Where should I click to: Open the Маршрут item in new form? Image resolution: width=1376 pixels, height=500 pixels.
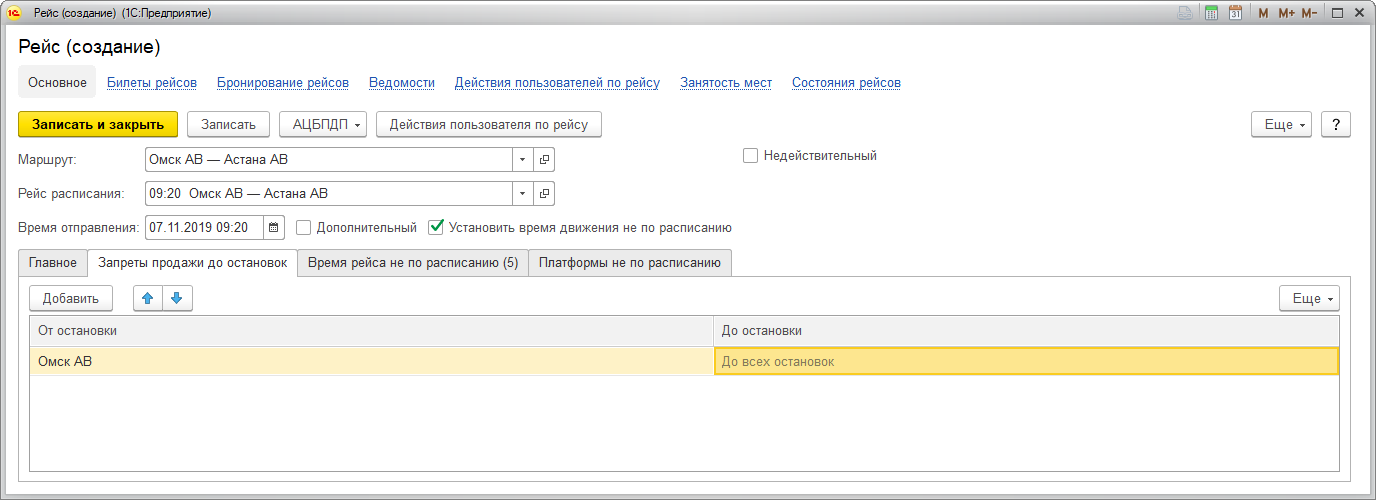click(x=545, y=159)
